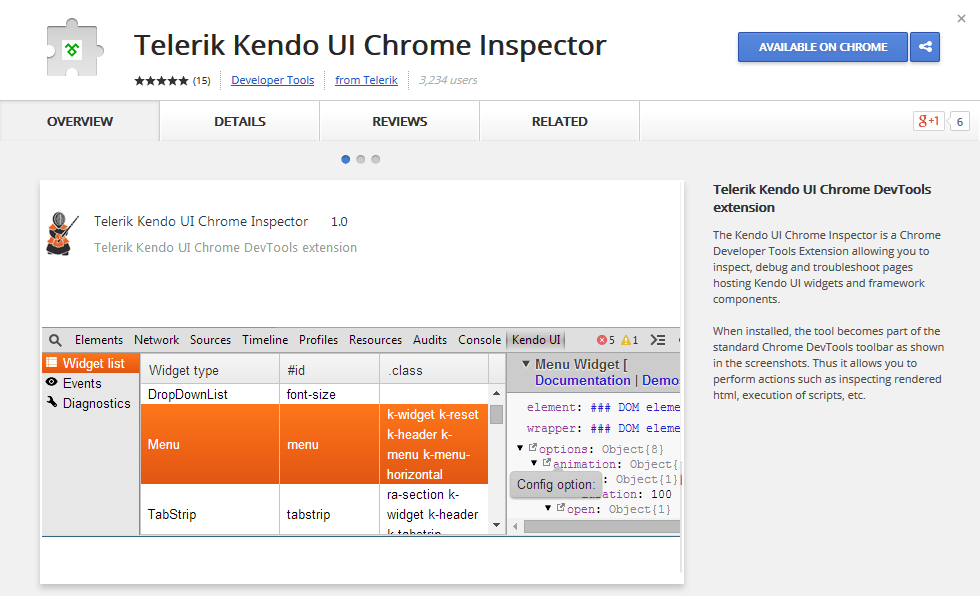The image size is (980, 596).
Task: Open the Developer Tools category link
Action: [272, 80]
